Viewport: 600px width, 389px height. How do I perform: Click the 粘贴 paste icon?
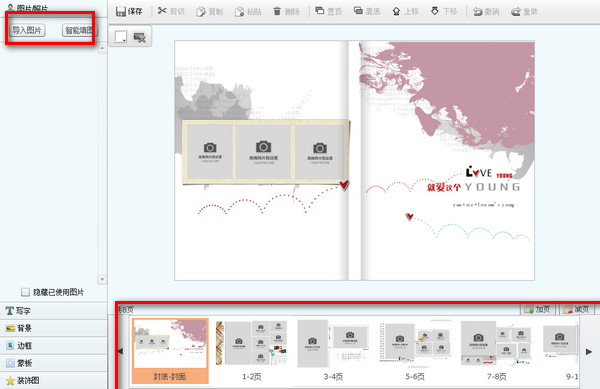tap(239, 12)
